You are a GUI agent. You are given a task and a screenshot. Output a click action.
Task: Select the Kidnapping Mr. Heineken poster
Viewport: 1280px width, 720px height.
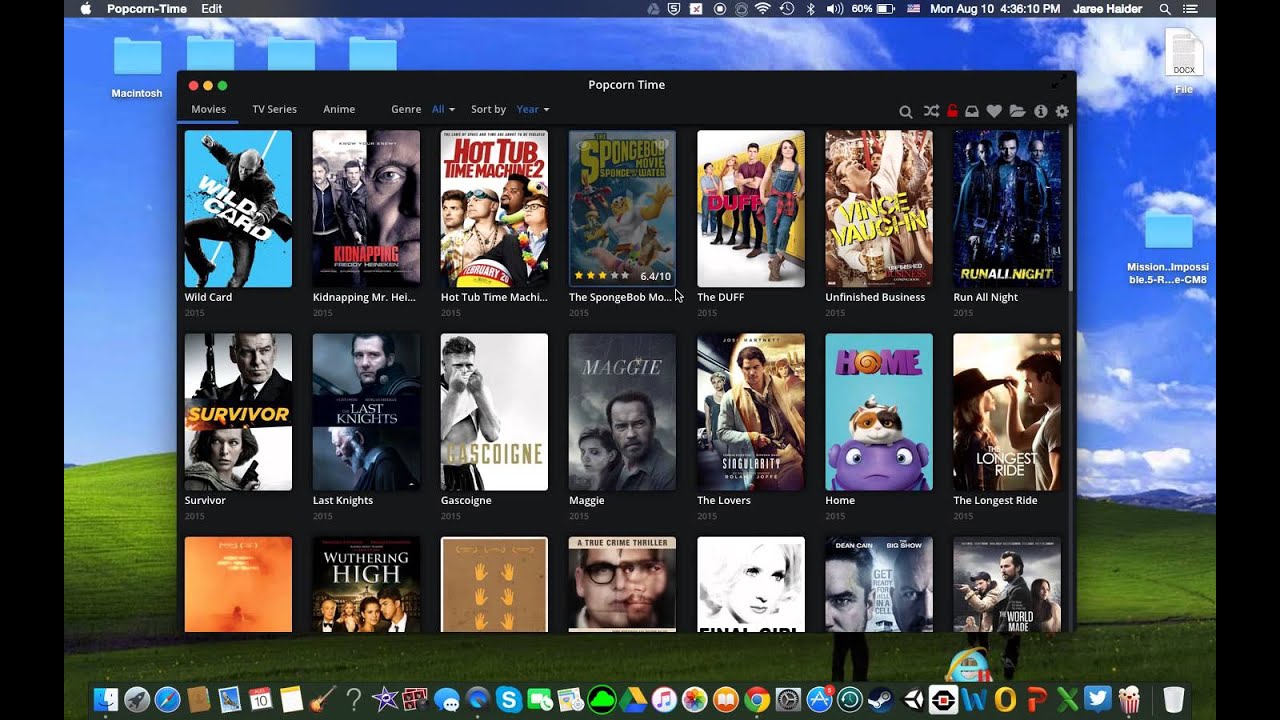tap(366, 209)
